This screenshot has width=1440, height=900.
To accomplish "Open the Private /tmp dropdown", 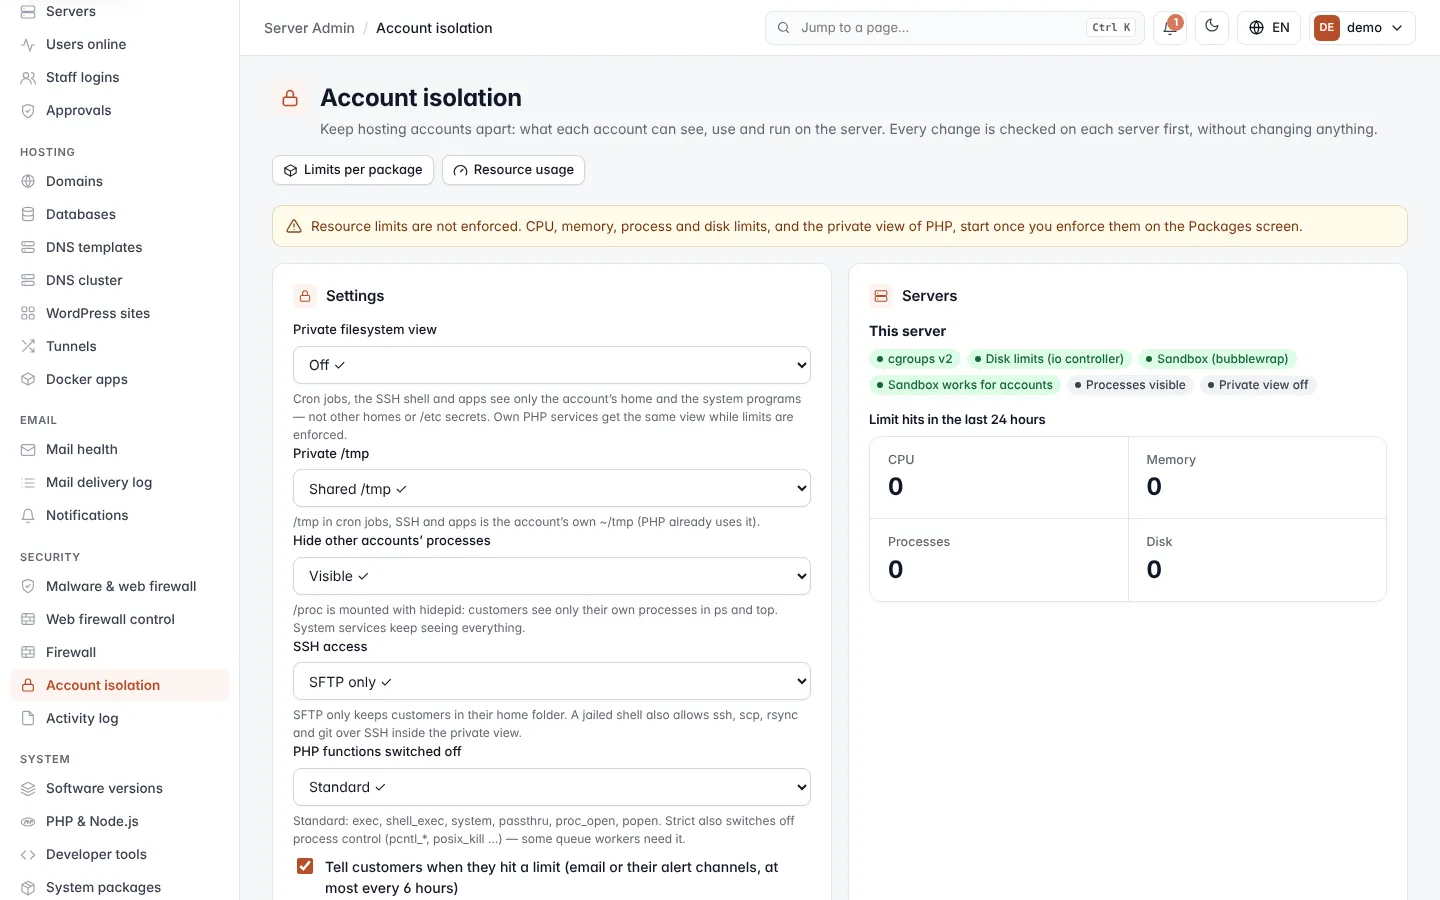I will pos(552,489).
